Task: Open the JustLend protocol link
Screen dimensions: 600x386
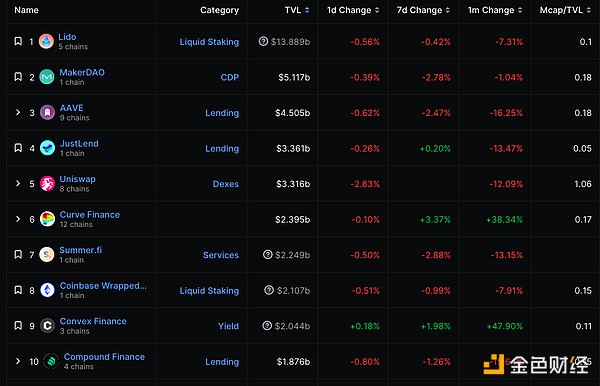Action: coord(79,143)
